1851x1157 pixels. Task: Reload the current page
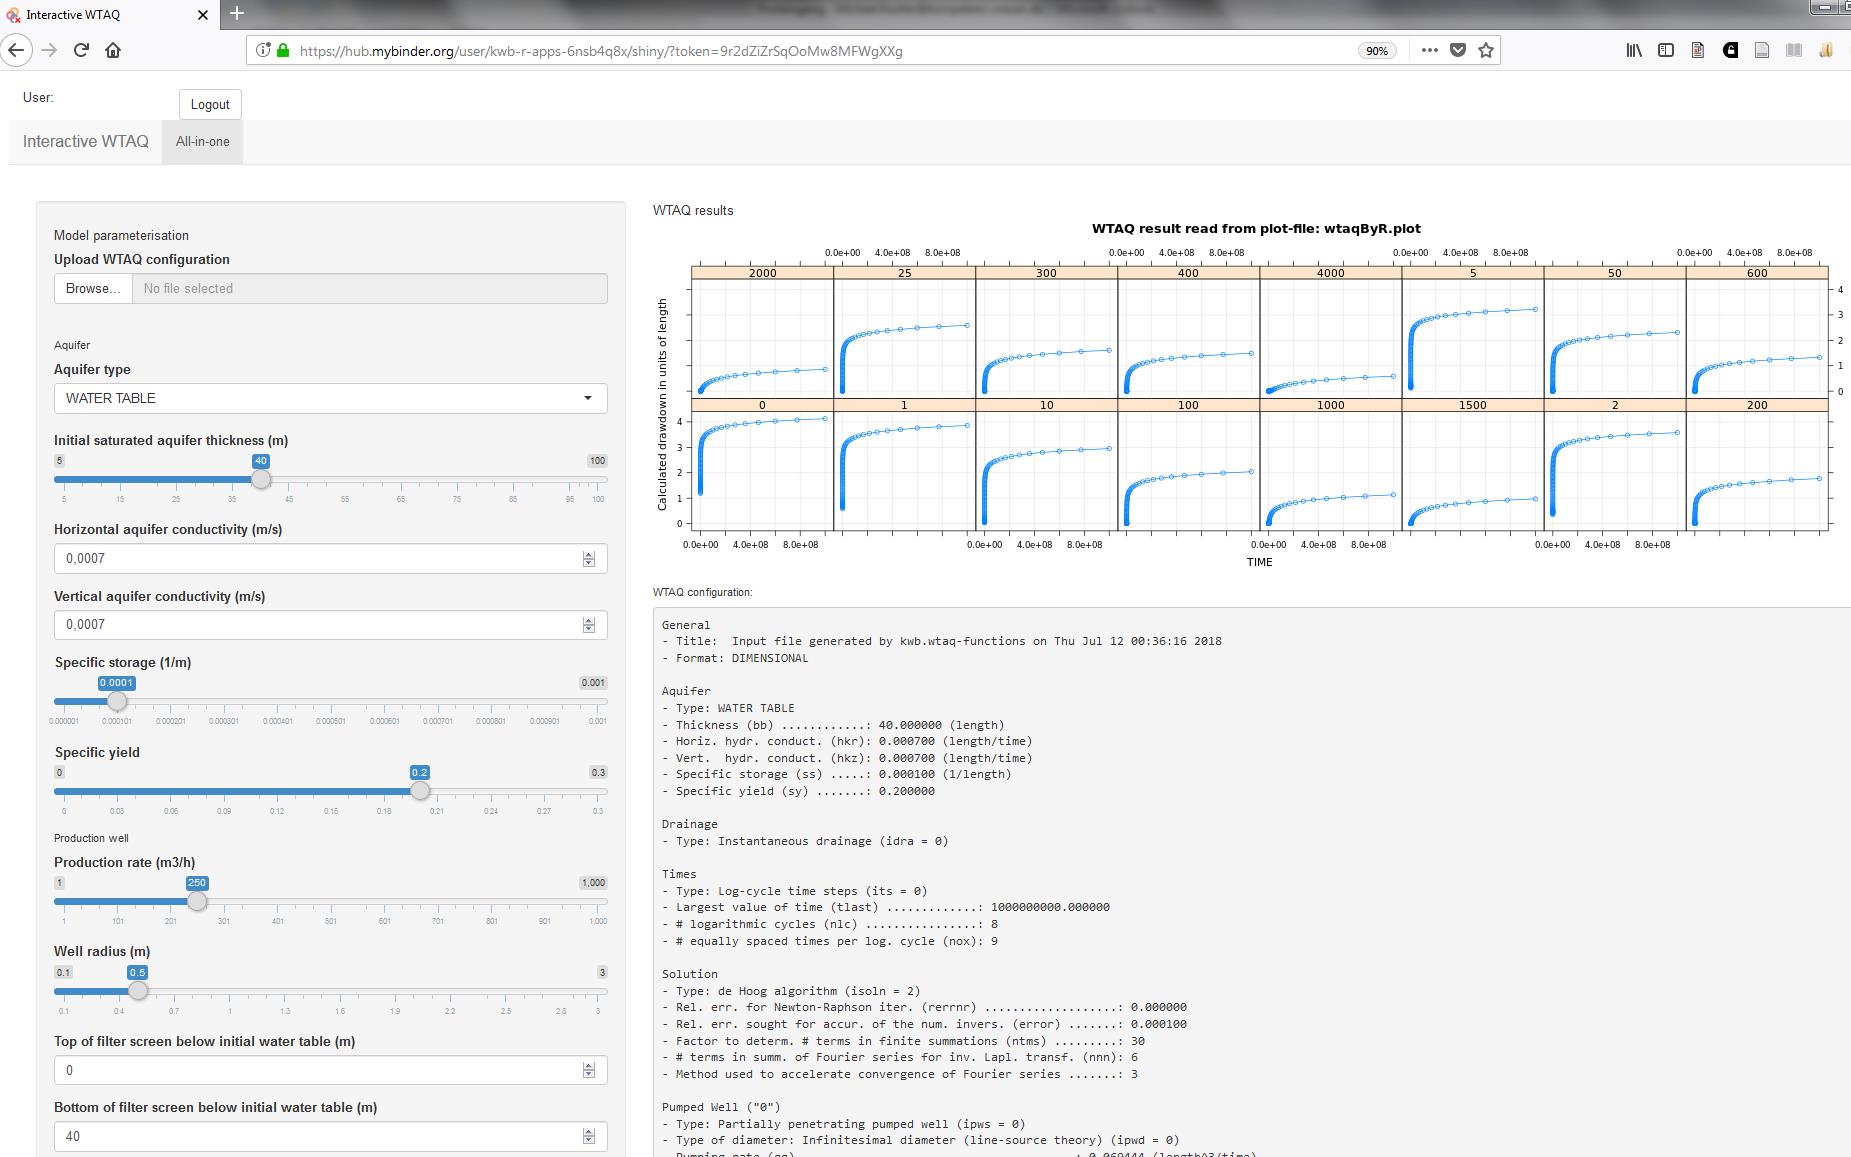(81, 50)
